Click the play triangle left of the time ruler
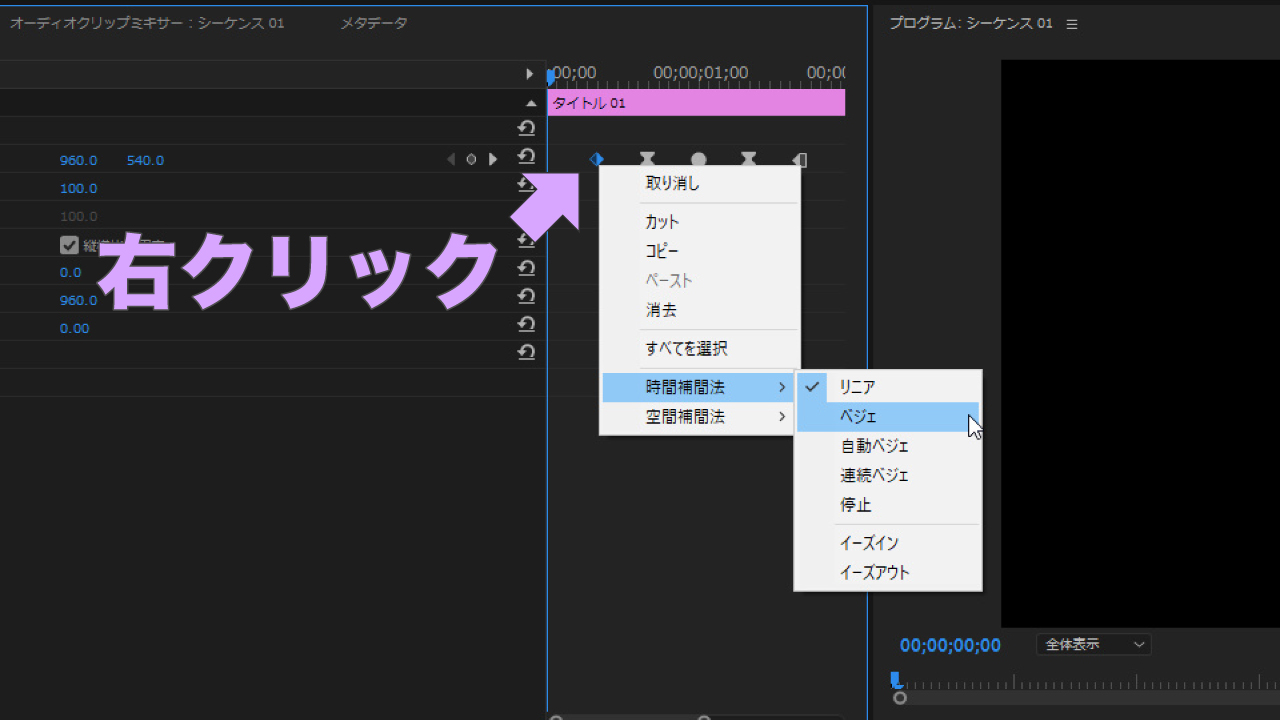 tap(530, 74)
